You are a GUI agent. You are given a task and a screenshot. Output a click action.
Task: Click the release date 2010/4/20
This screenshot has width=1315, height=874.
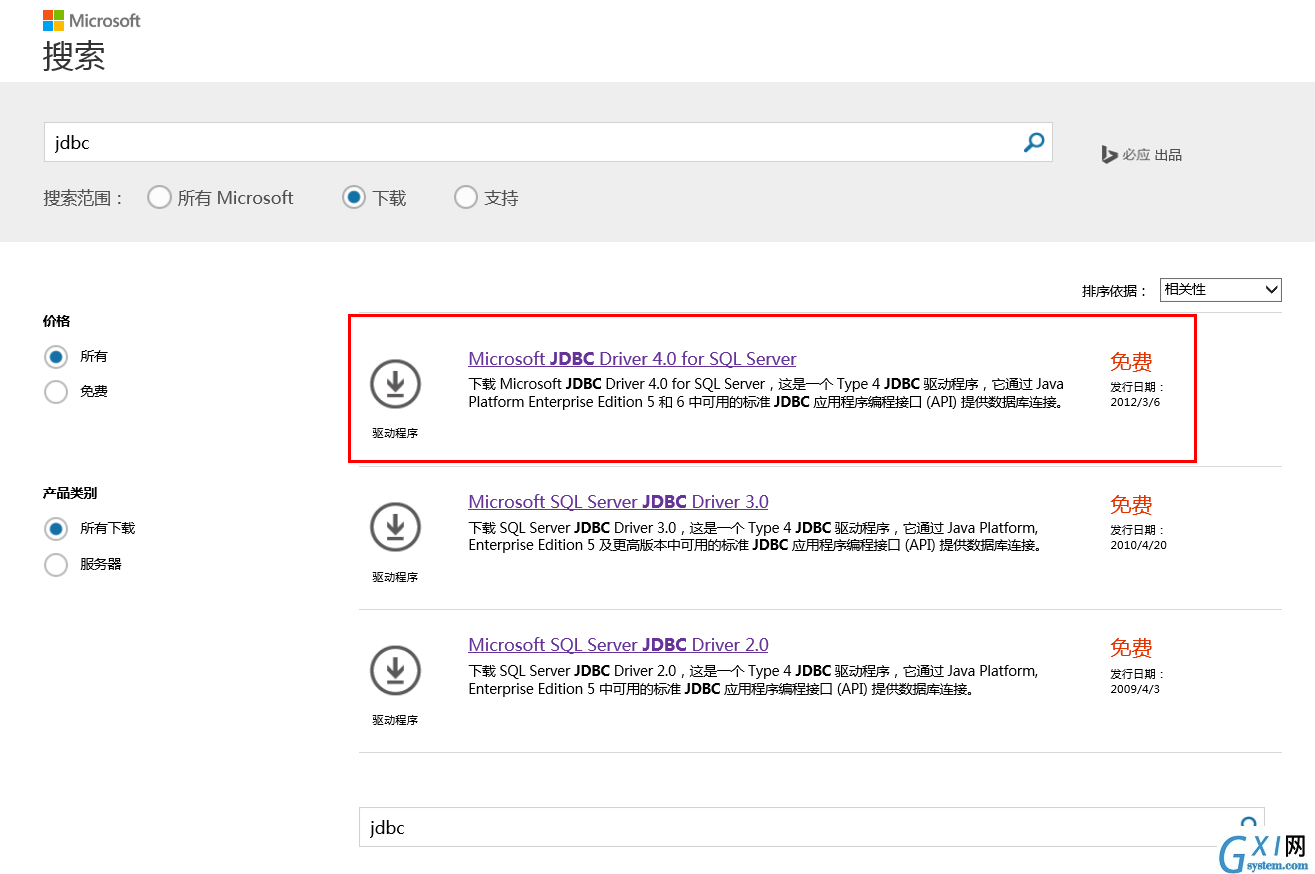pos(1138,545)
